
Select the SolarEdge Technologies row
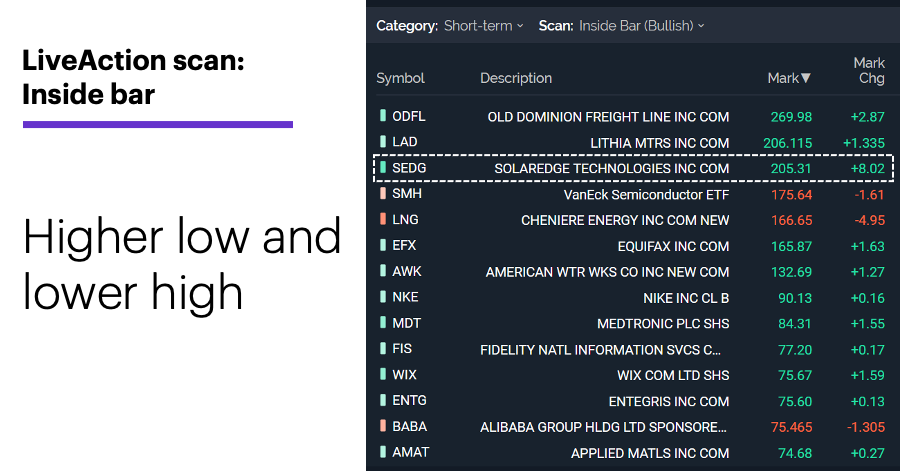pyautogui.click(x=633, y=168)
